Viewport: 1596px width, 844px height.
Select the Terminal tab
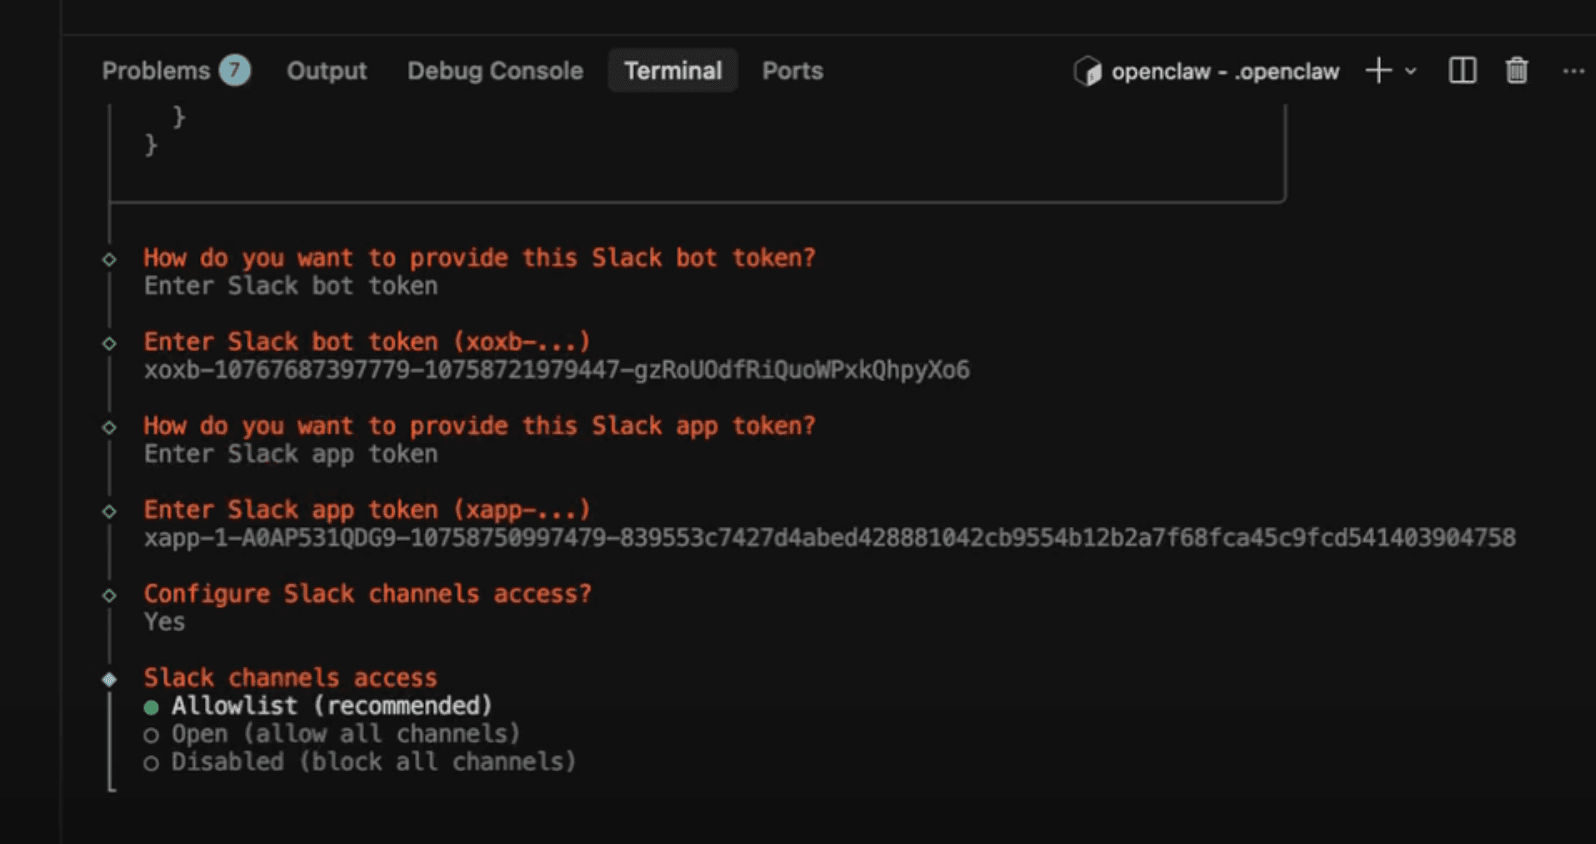673,71
